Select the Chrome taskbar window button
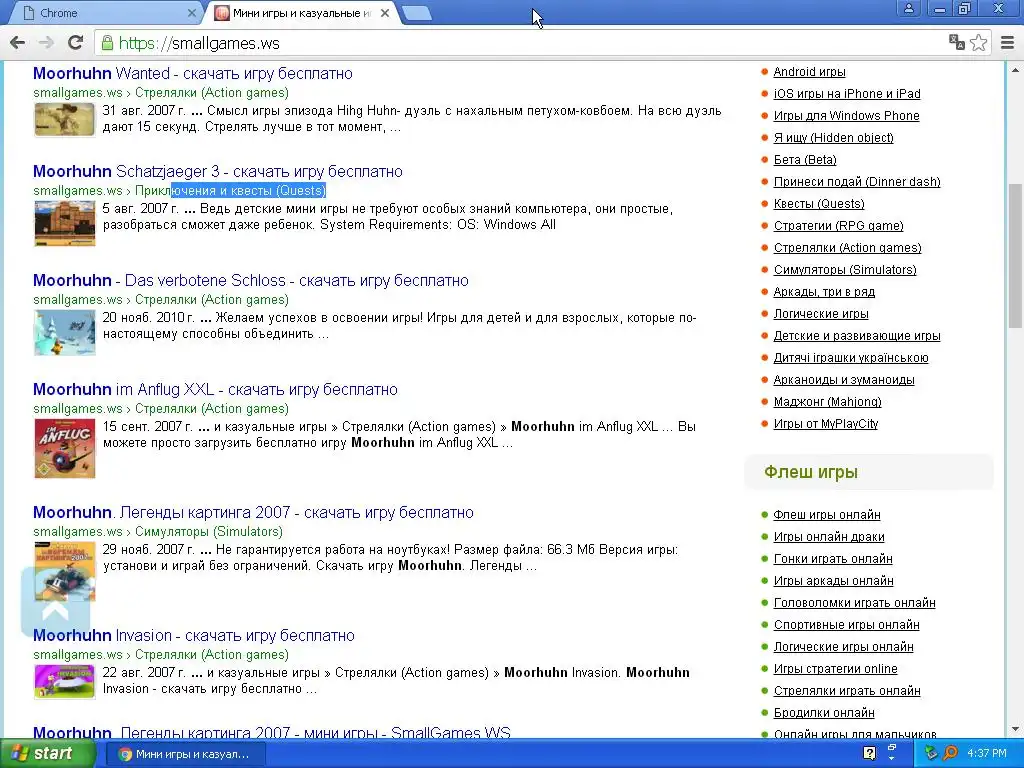1024x768 pixels. pos(185,754)
